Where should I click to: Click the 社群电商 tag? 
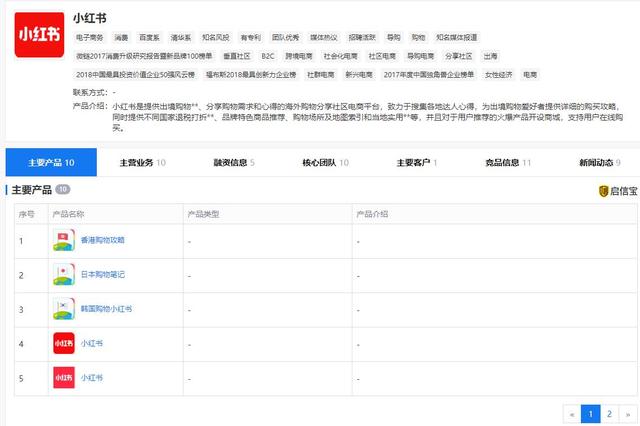tap(320, 75)
